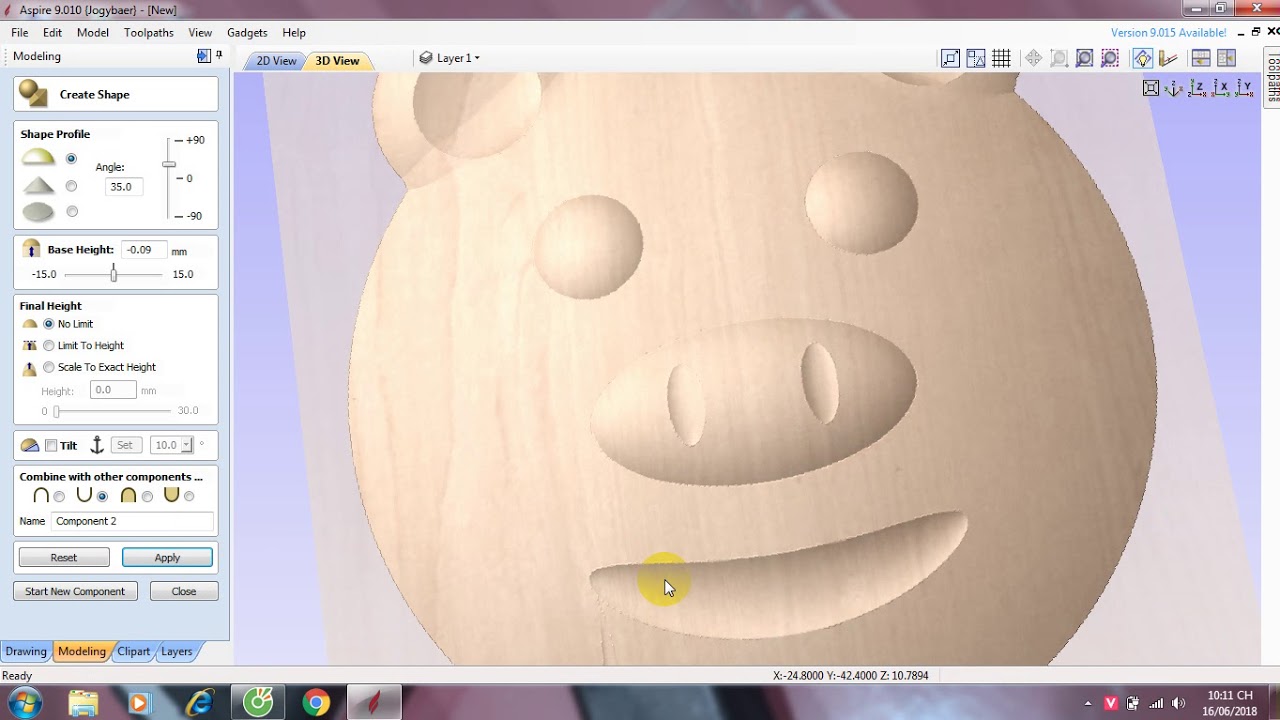Switch to the Layers tab
The height and width of the screenshot is (720, 1280).
177,651
